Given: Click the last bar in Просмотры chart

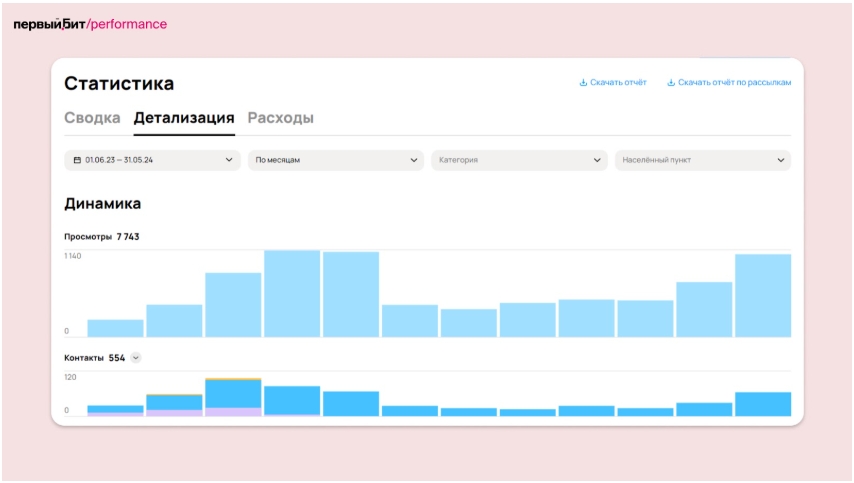Looking at the screenshot, I should (x=763, y=295).
